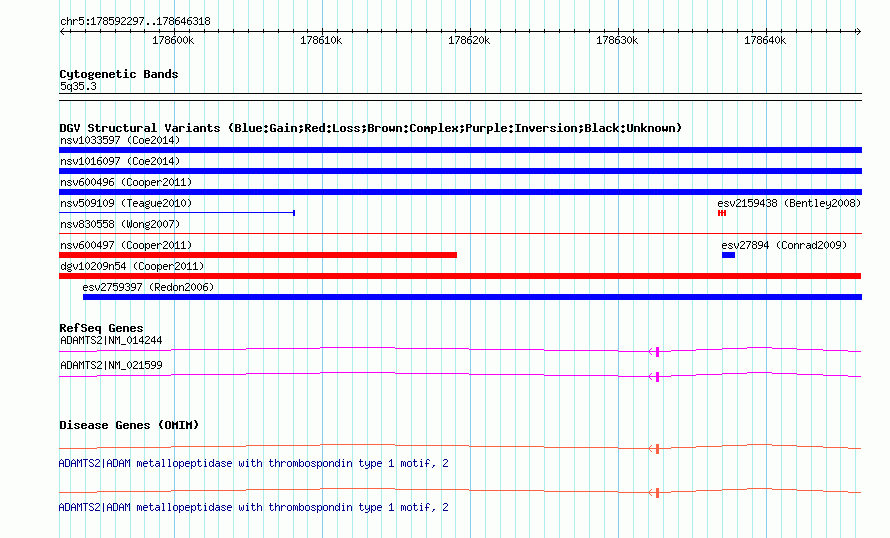
Task: Click the 178600k ruler label
Action: pos(173,40)
